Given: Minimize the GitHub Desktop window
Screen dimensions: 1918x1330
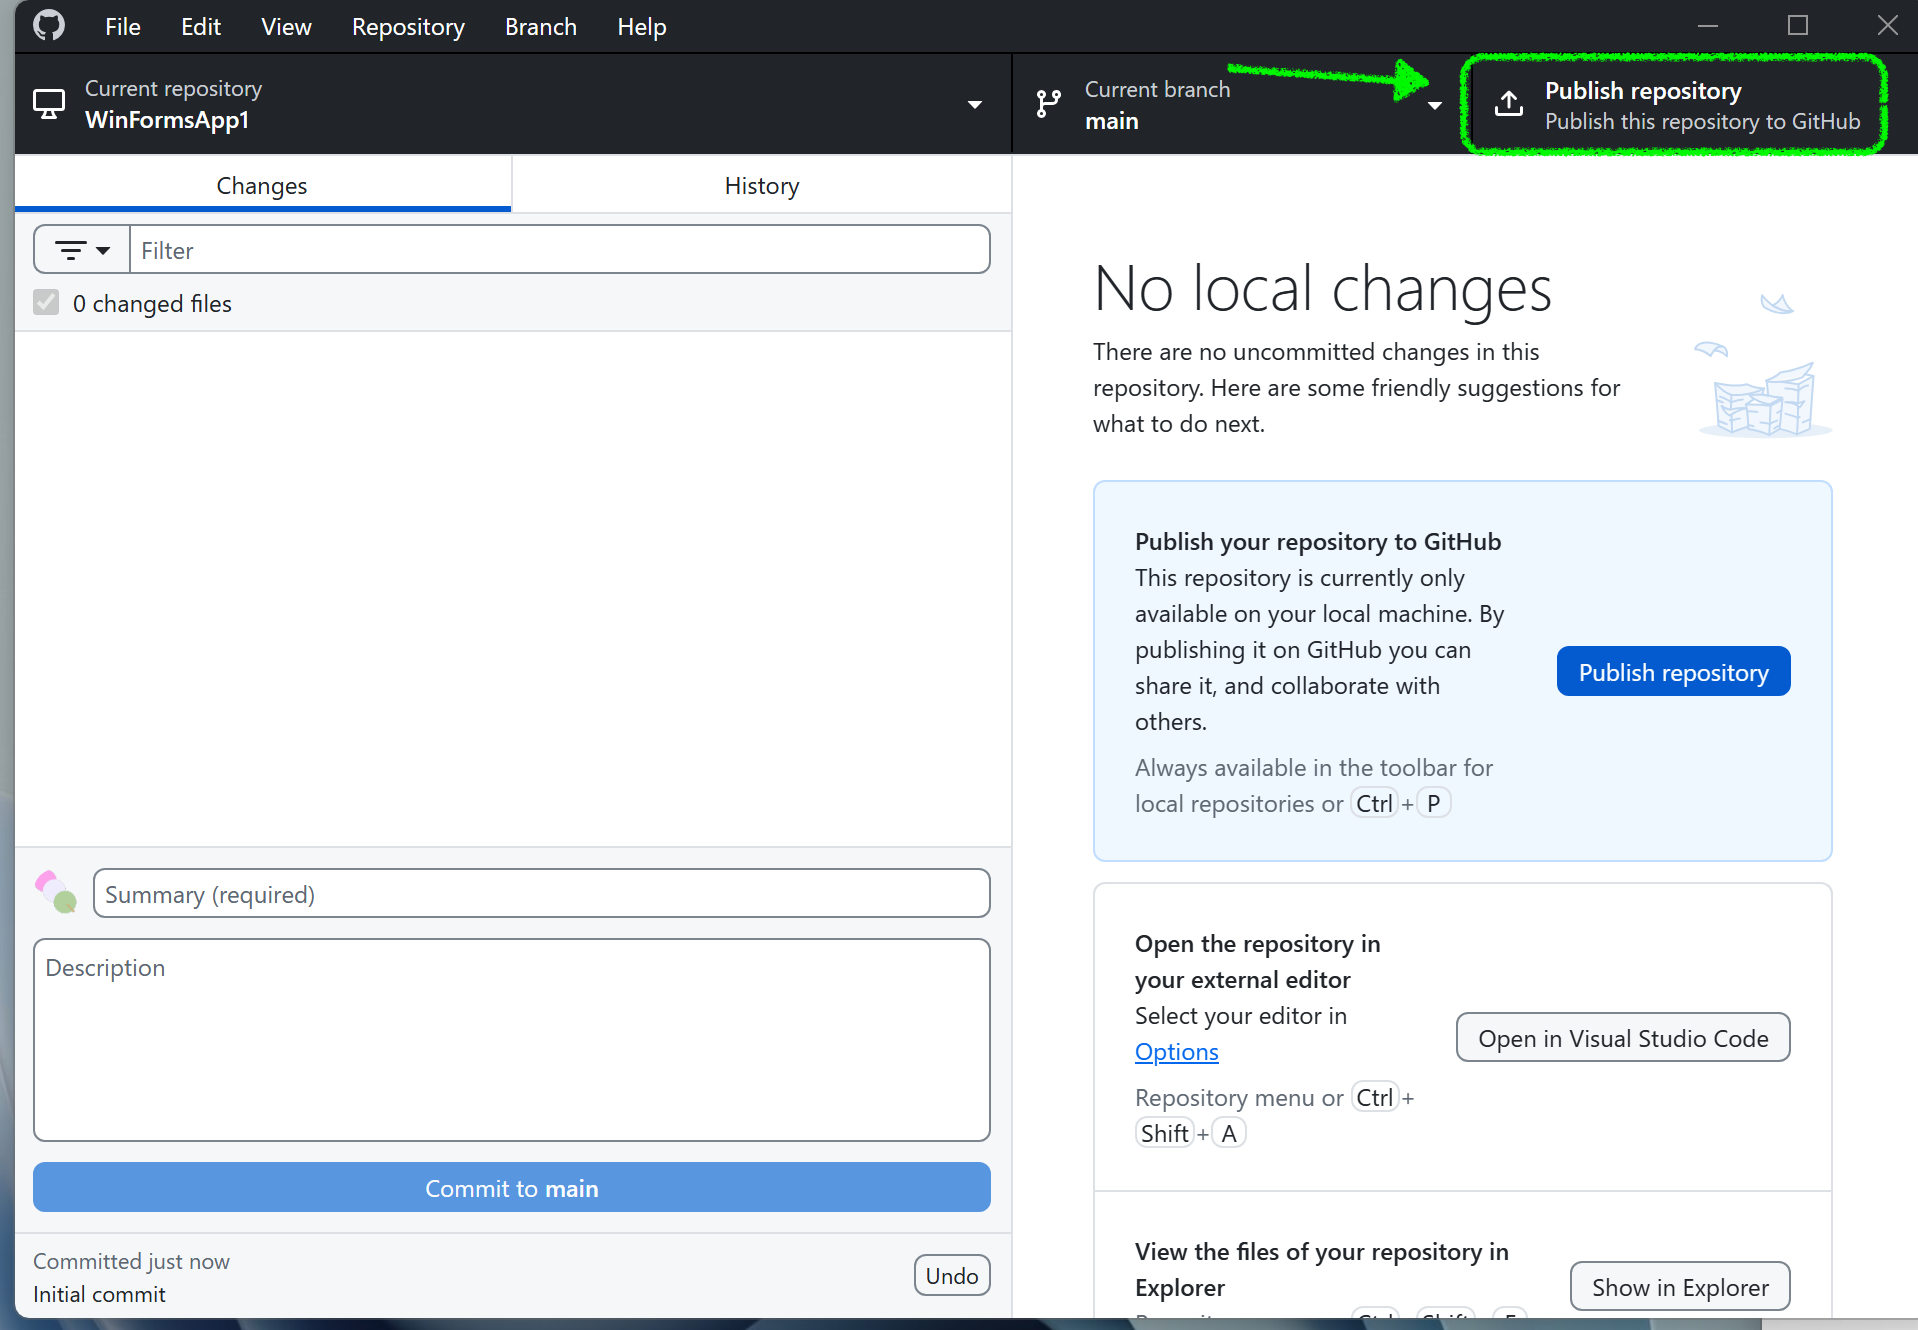Looking at the screenshot, I should point(1708,26).
